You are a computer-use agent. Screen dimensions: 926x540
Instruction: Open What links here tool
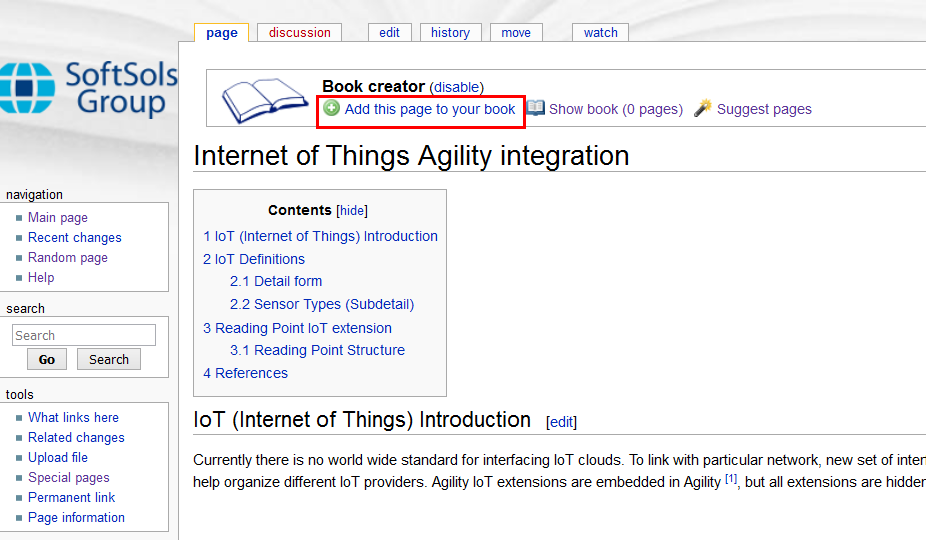pyautogui.click(x=73, y=418)
